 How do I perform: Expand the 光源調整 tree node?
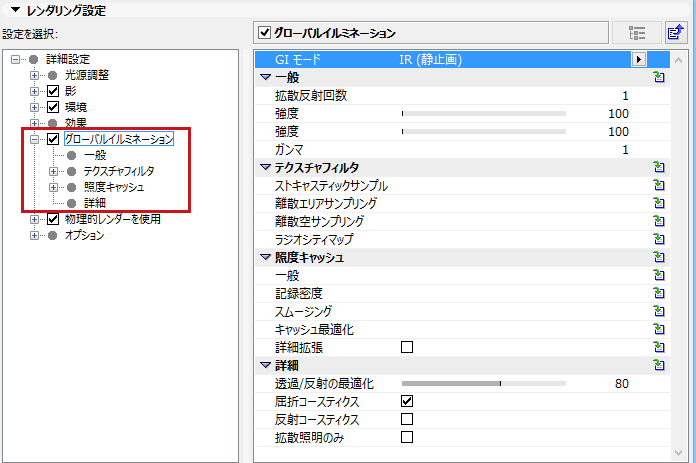point(34,75)
